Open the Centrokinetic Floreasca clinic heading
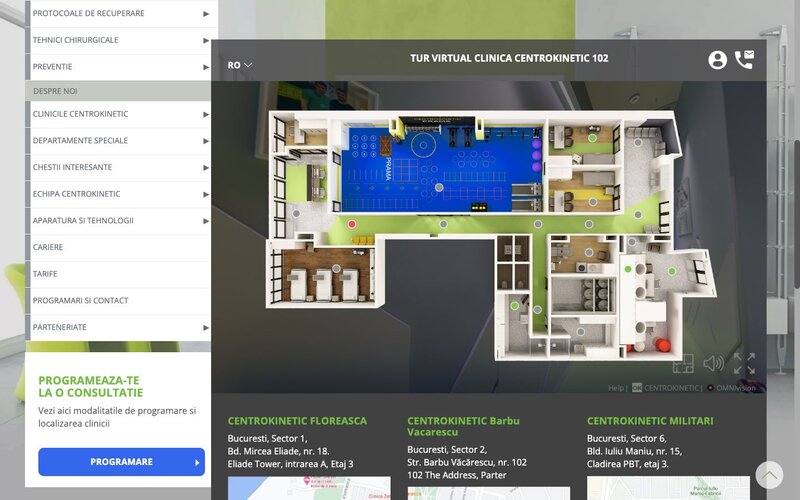The image size is (800, 500). (297, 421)
